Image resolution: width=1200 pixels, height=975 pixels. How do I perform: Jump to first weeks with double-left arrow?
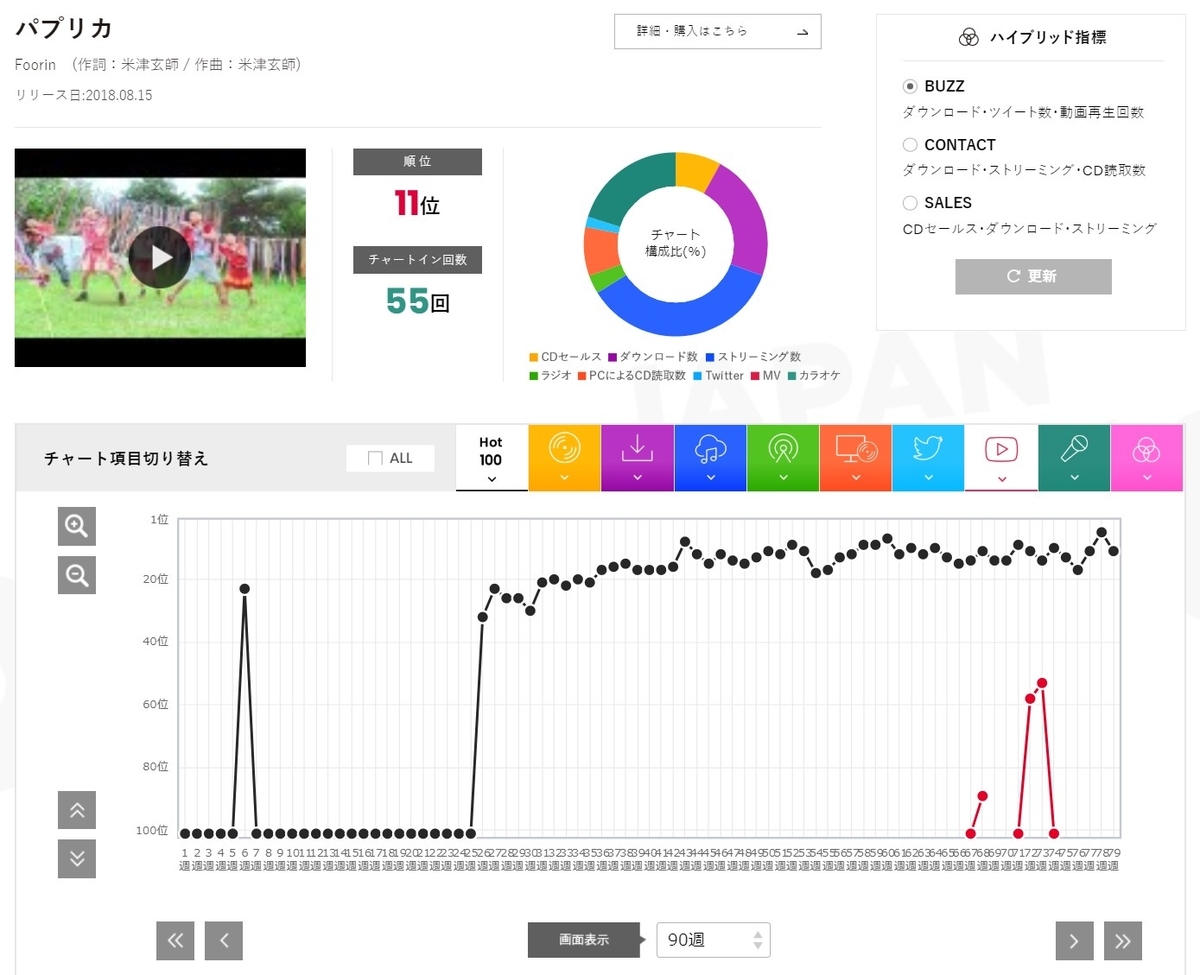175,940
